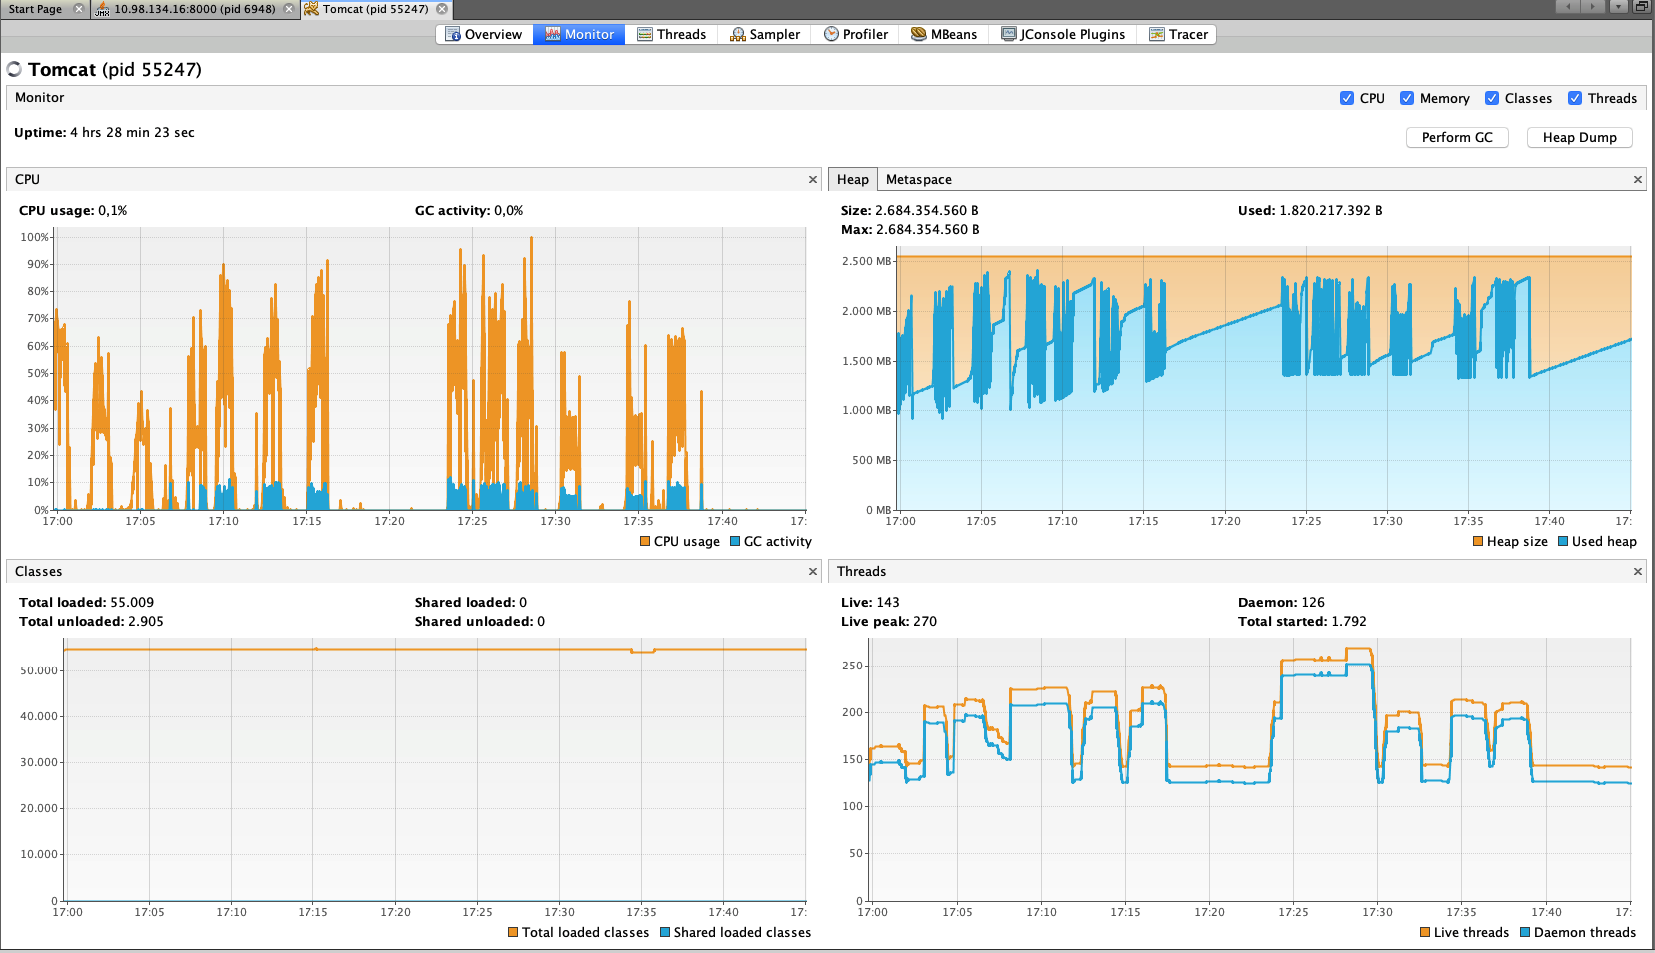Click the heap 'Size: 2.684.354.560 B' text
The width and height of the screenshot is (1655, 953).
click(x=910, y=211)
